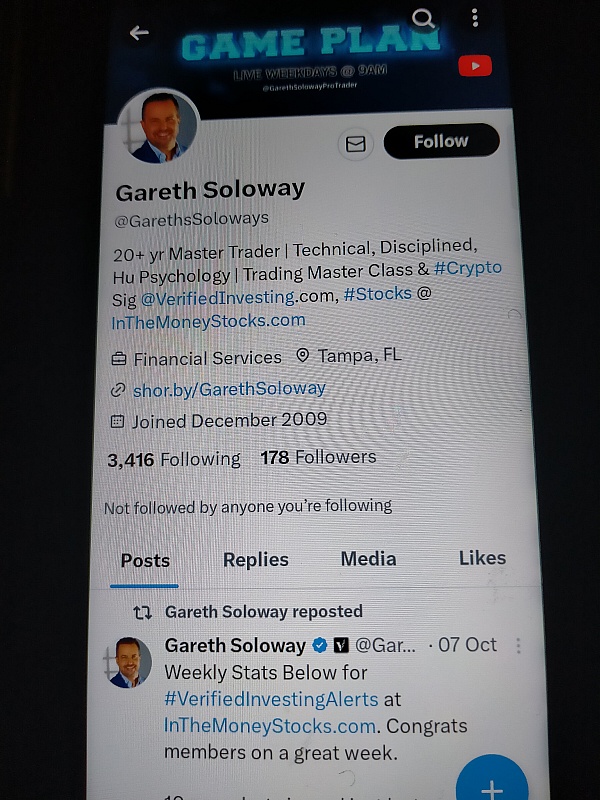Image resolution: width=600 pixels, height=800 pixels.
Task: View the 178 Followers list
Action: [x=318, y=457]
